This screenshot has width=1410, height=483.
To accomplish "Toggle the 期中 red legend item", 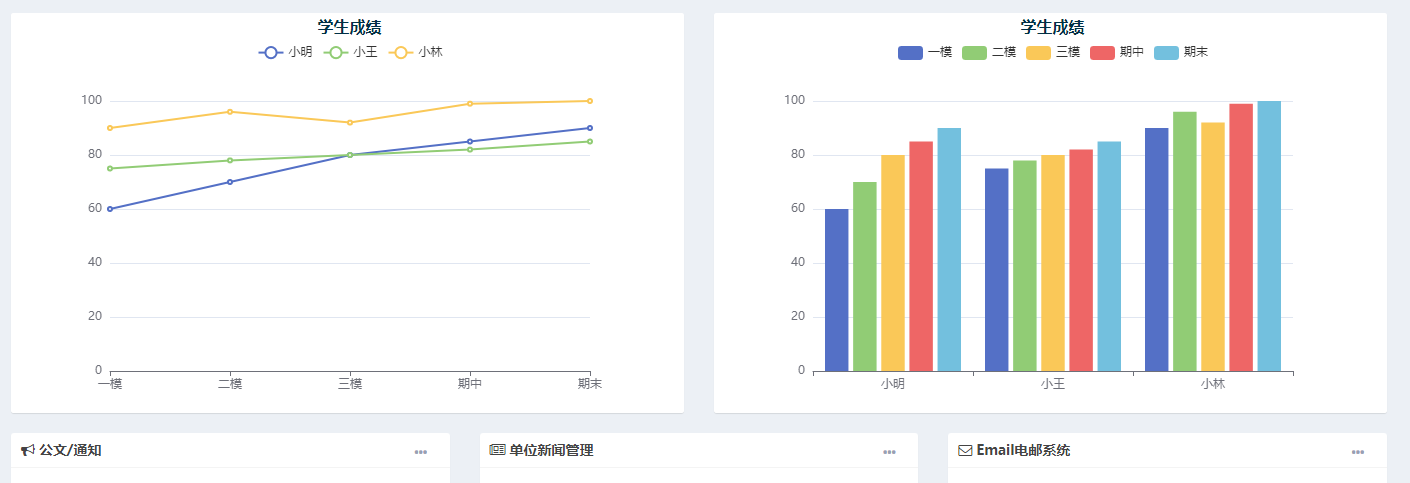I will [1117, 52].
